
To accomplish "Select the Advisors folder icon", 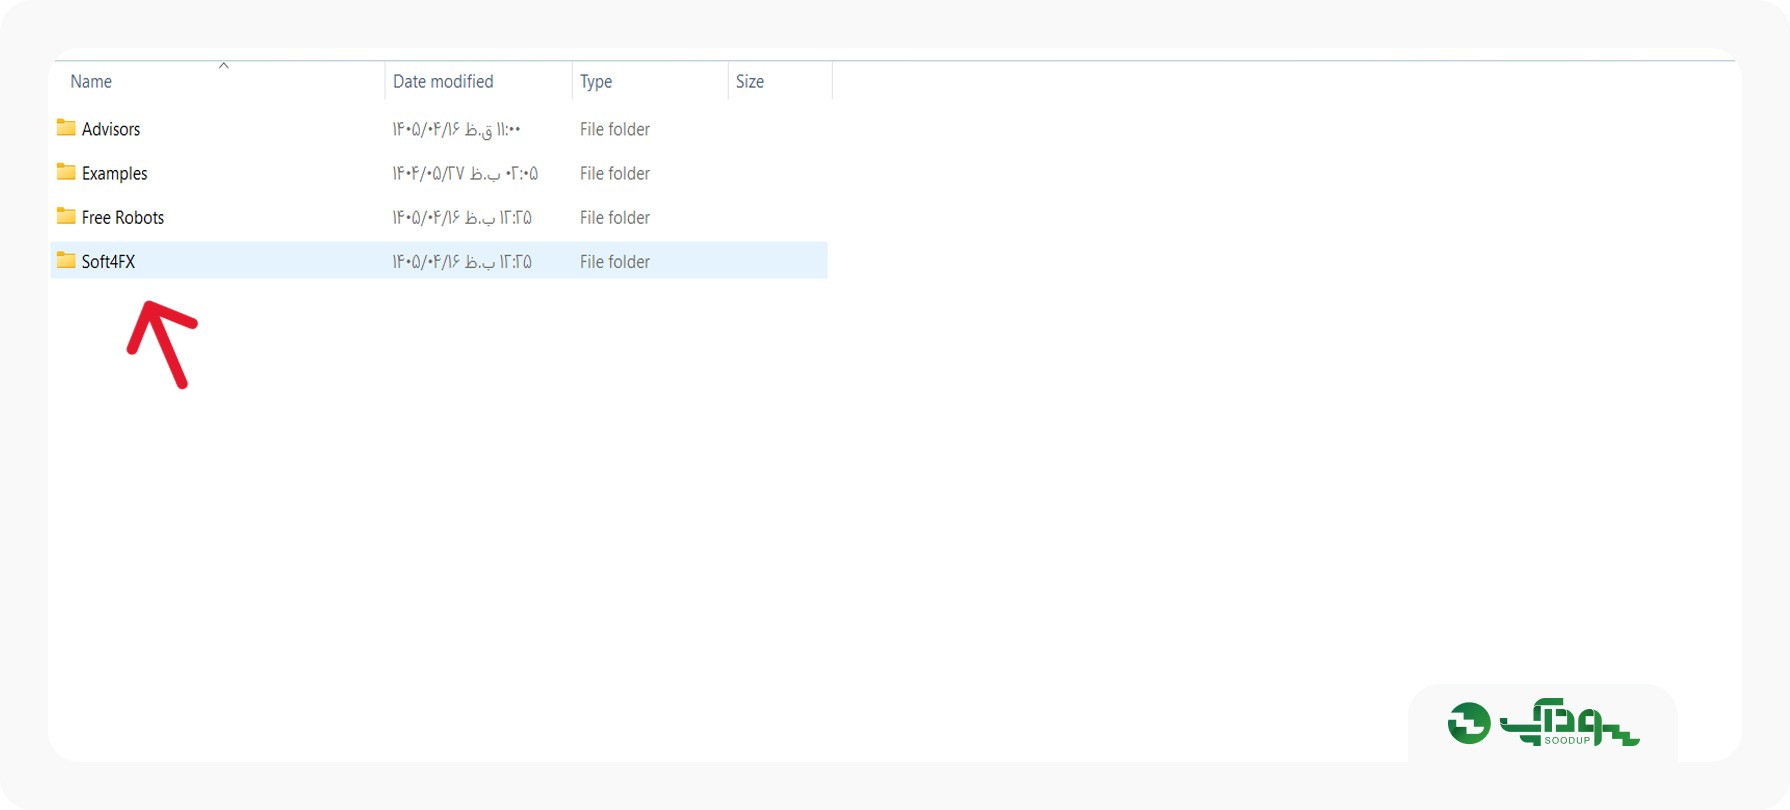I will coord(66,128).
